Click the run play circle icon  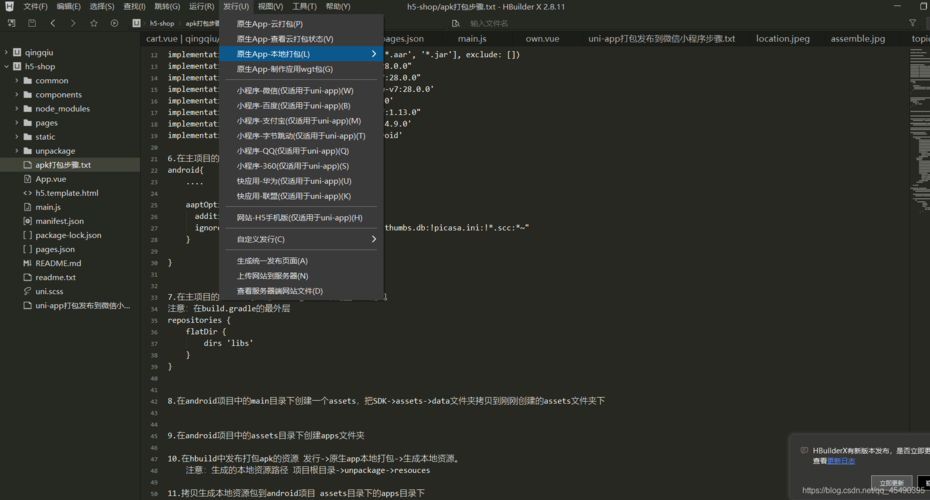coord(114,23)
